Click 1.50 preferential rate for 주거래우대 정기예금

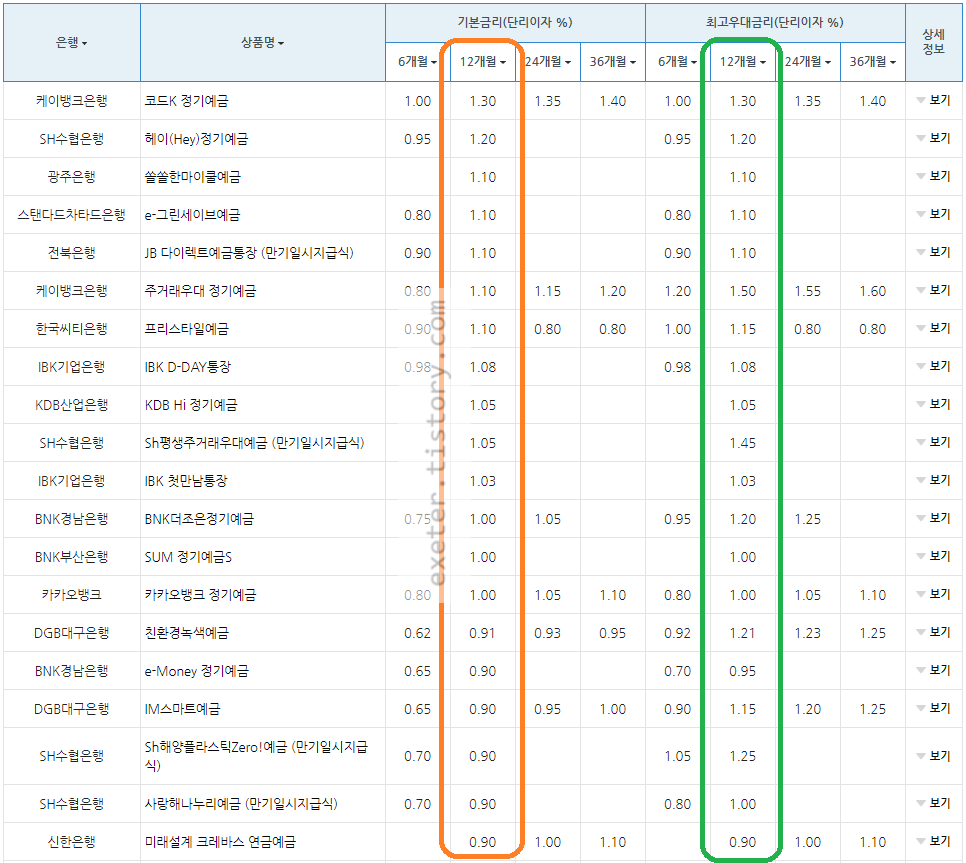point(742,291)
